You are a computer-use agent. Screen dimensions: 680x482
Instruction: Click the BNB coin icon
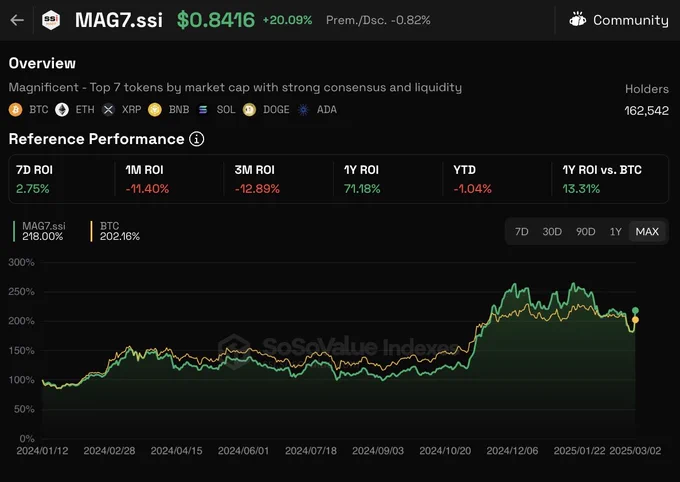click(x=155, y=109)
